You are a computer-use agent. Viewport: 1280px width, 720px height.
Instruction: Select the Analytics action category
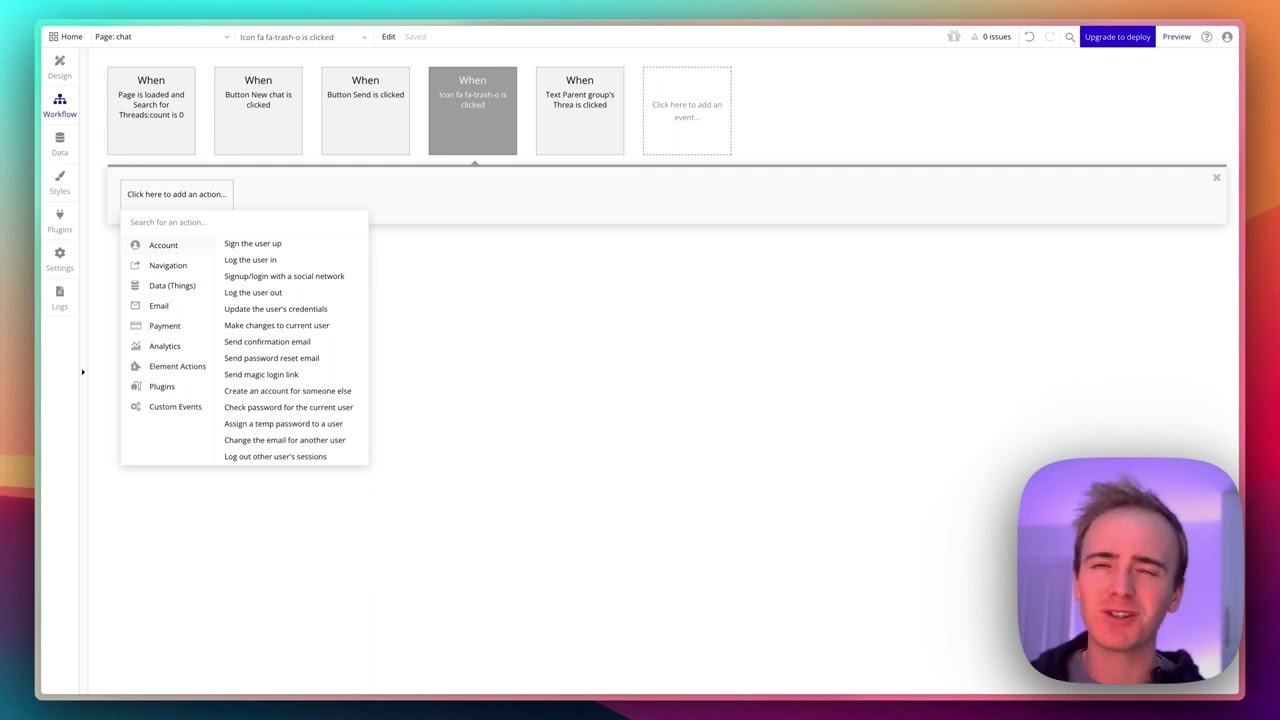pyautogui.click(x=168, y=346)
